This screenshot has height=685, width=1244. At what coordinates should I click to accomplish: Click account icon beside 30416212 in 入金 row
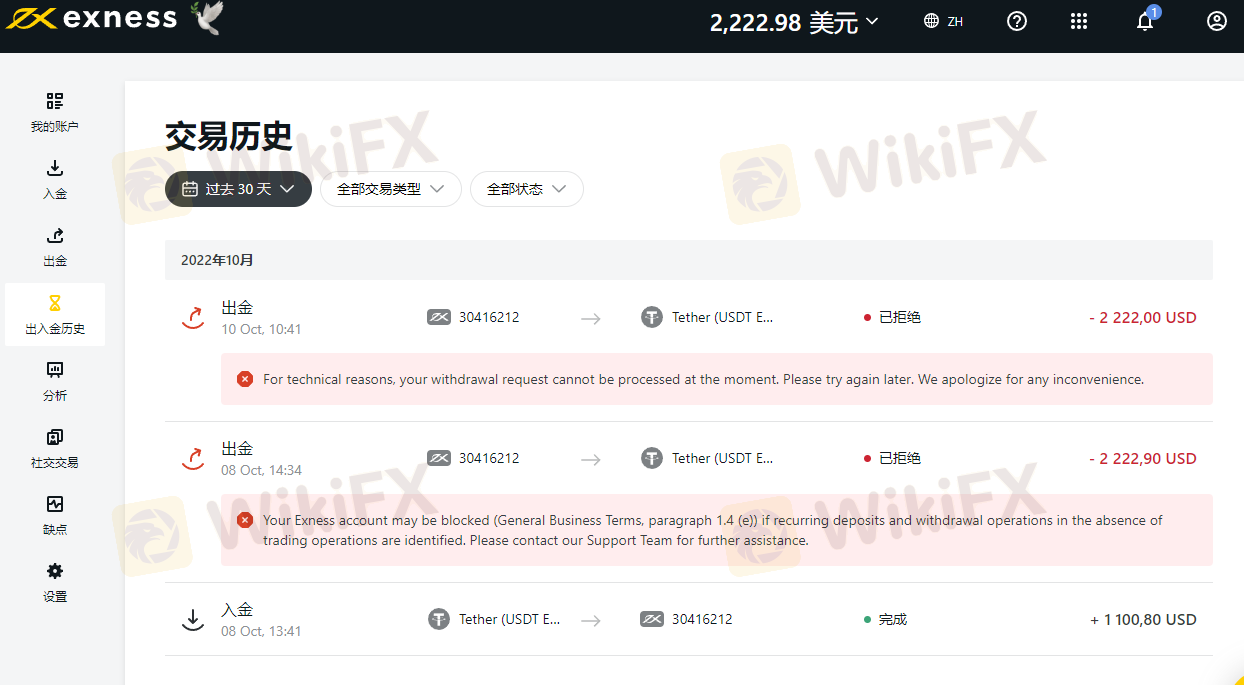tap(652, 620)
